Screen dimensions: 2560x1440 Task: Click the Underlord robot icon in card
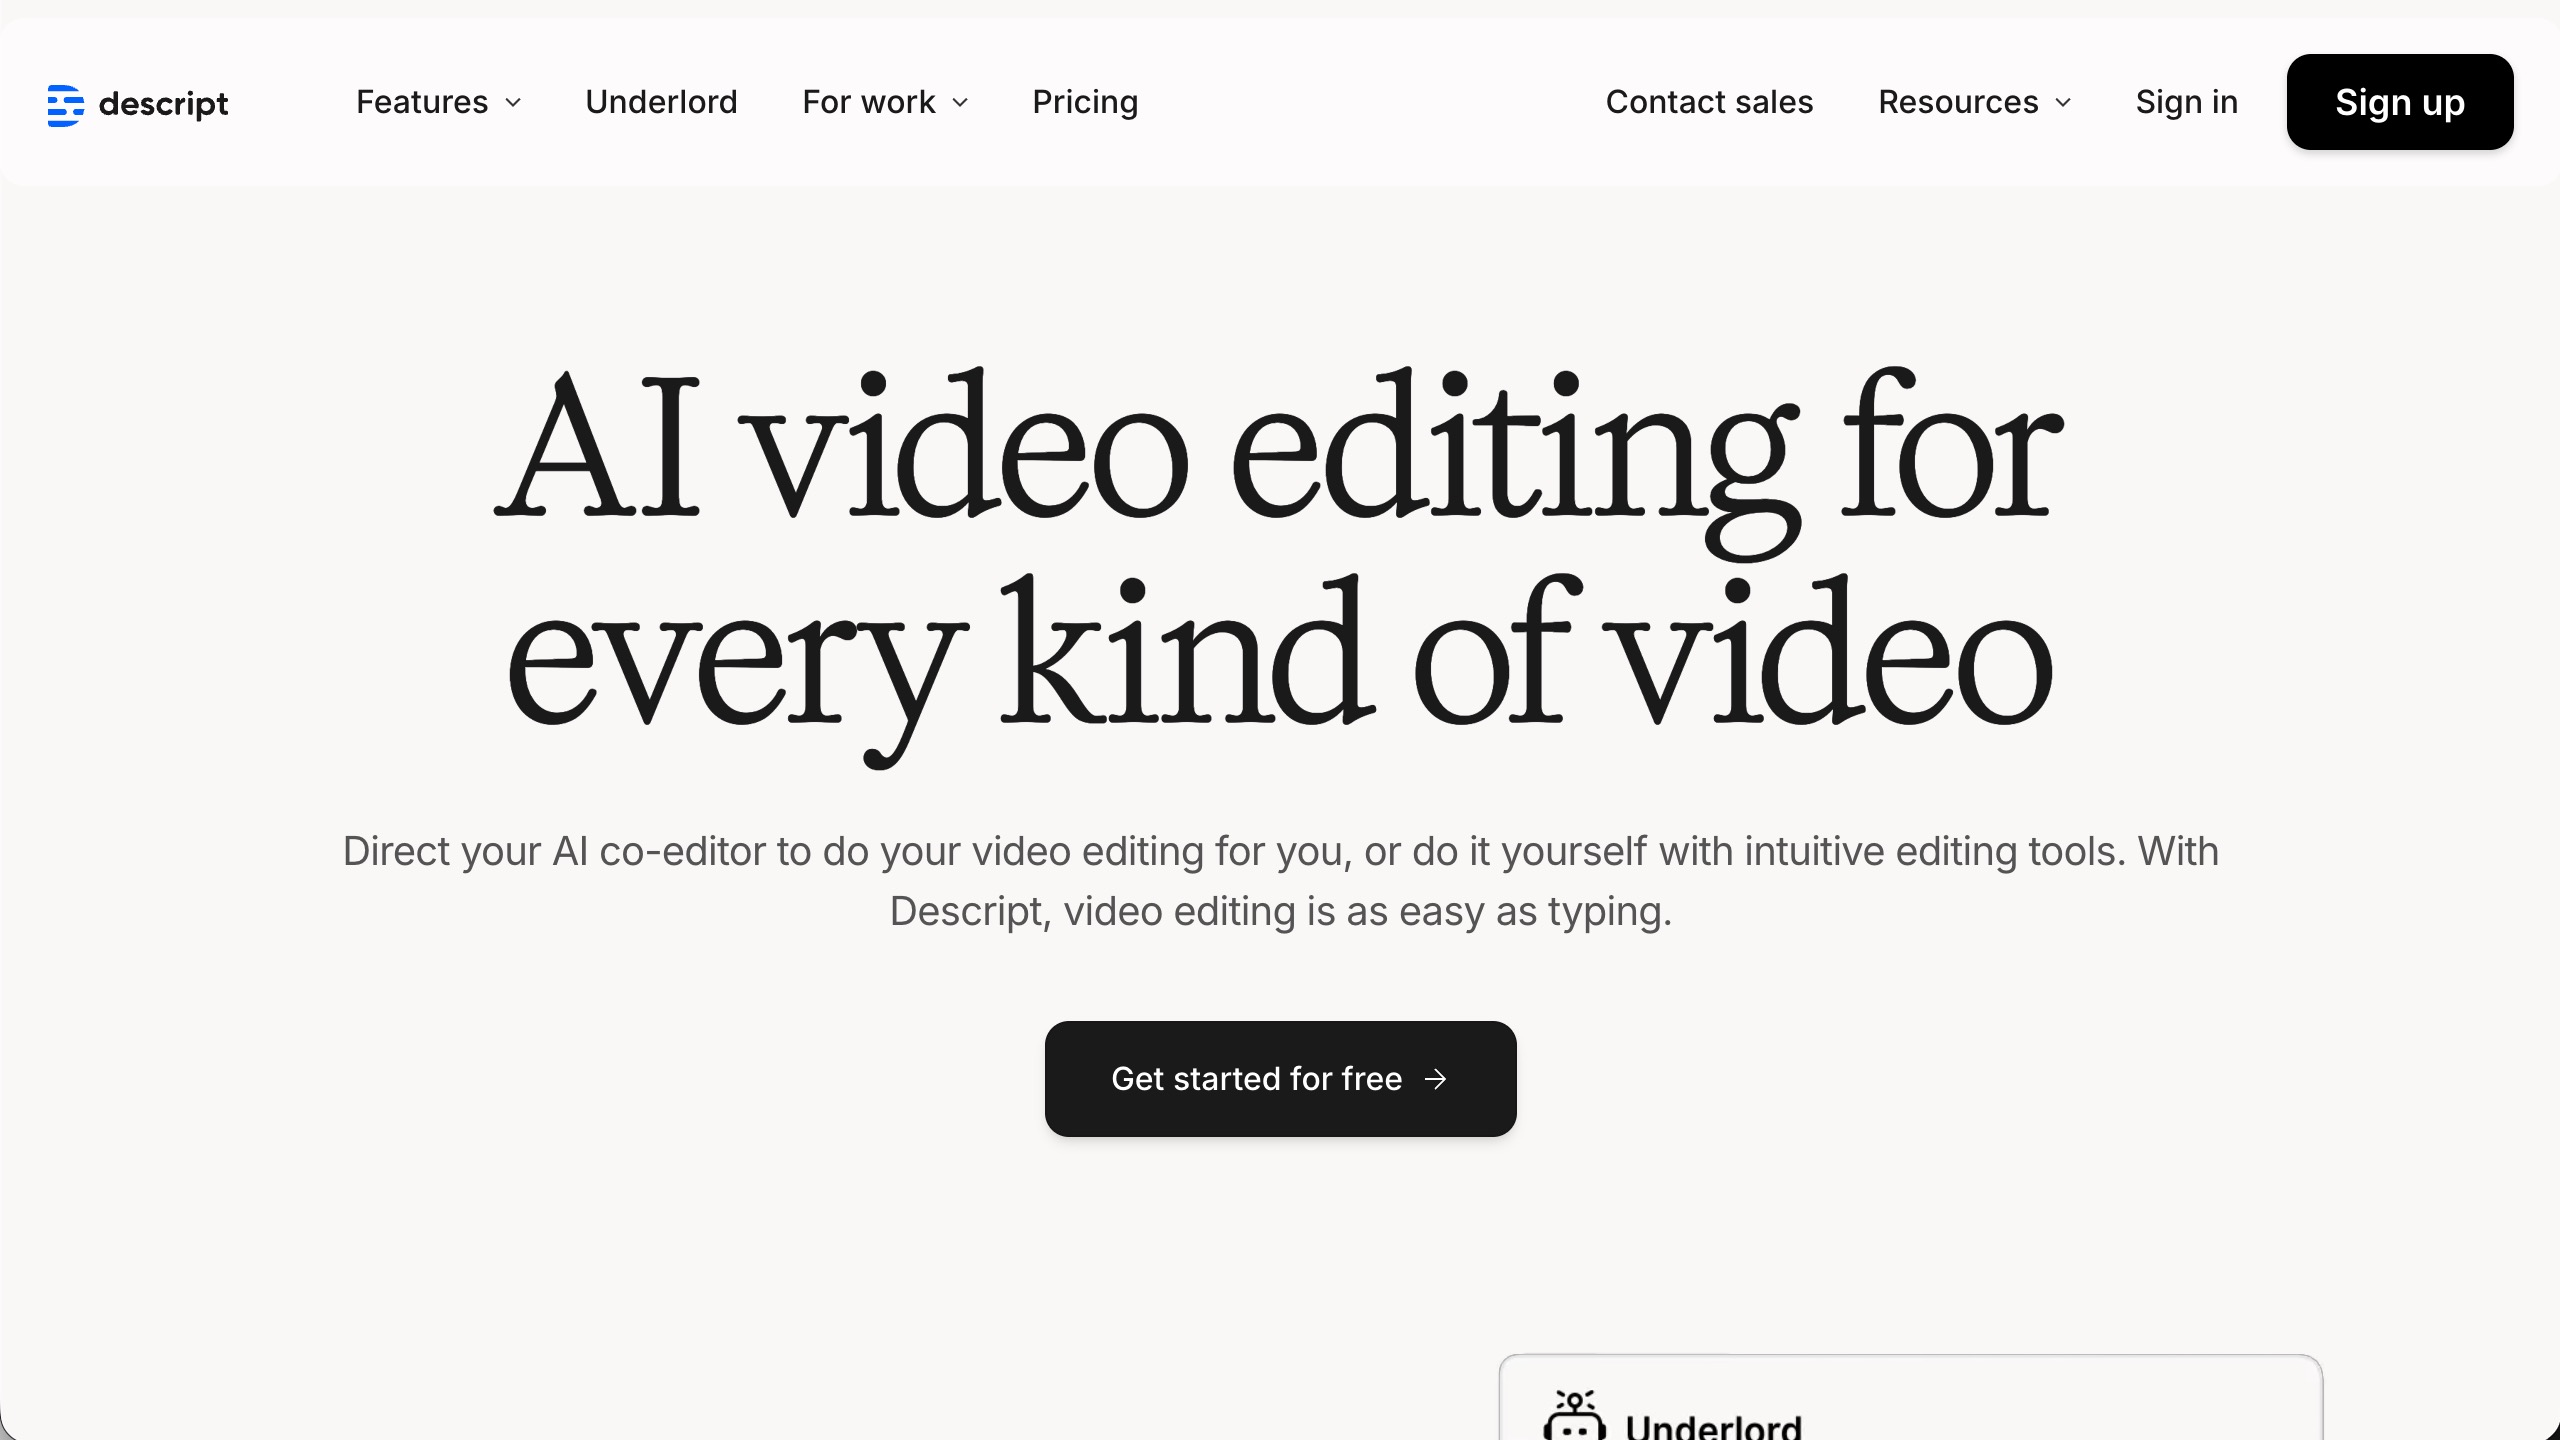coord(1574,1416)
